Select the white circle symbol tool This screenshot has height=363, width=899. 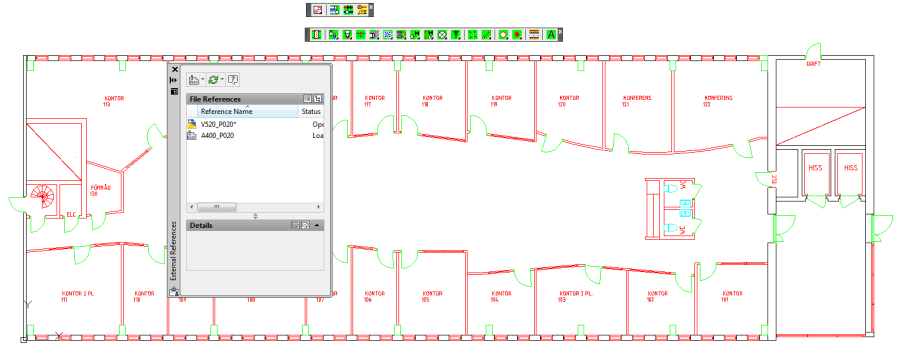pyautogui.click(x=503, y=35)
